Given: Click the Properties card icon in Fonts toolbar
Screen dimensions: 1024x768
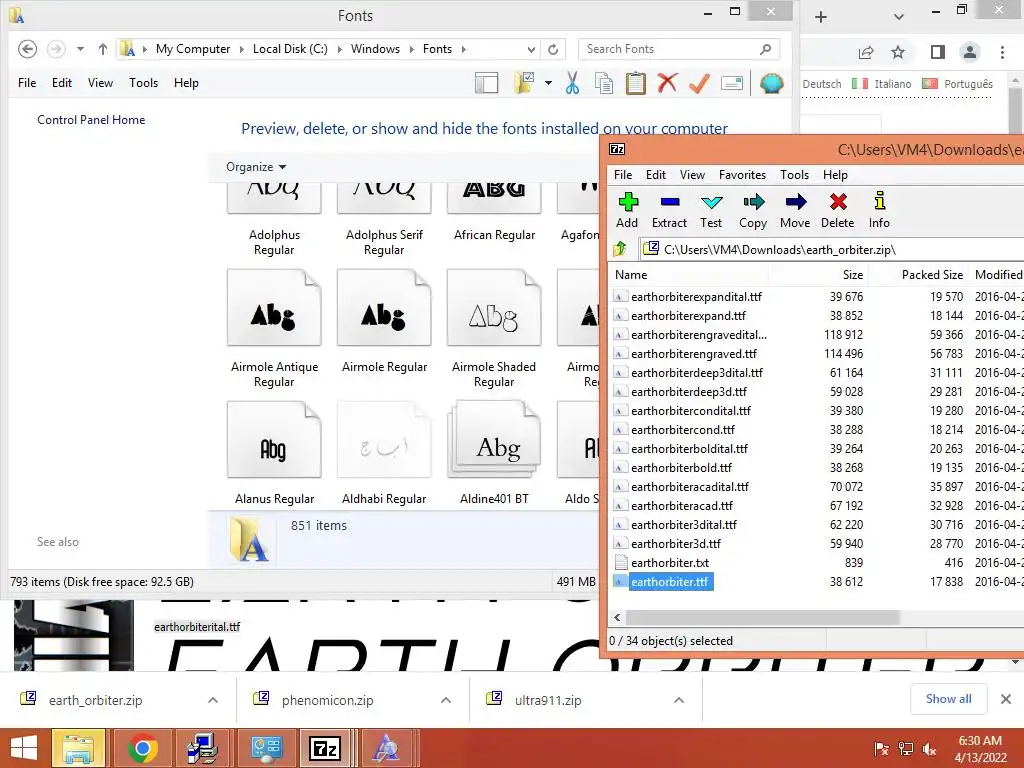Looking at the screenshot, I should pyautogui.click(x=732, y=84).
